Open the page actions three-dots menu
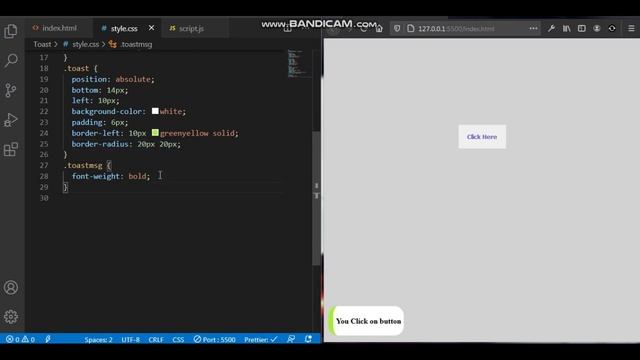The image size is (640, 360). [533, 29]
